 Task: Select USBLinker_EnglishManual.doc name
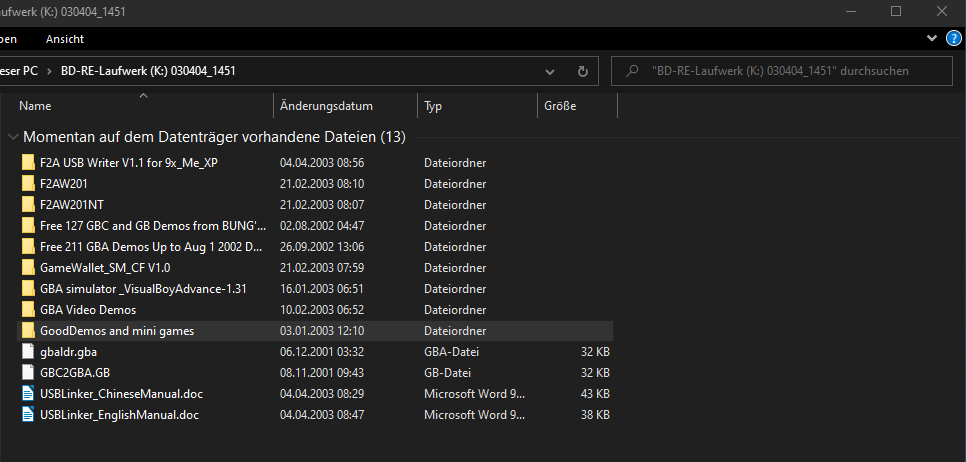[x=120, y=415]
